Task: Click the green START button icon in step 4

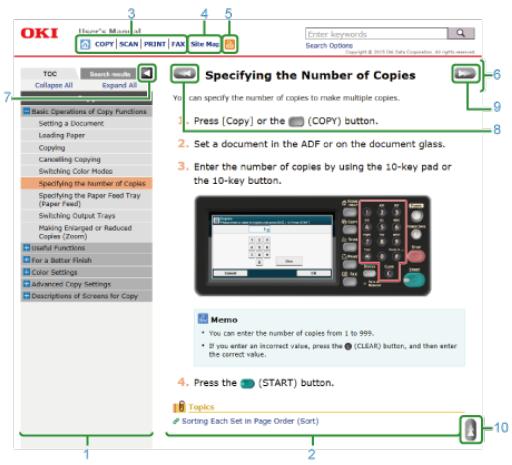Action: [247, 384]
